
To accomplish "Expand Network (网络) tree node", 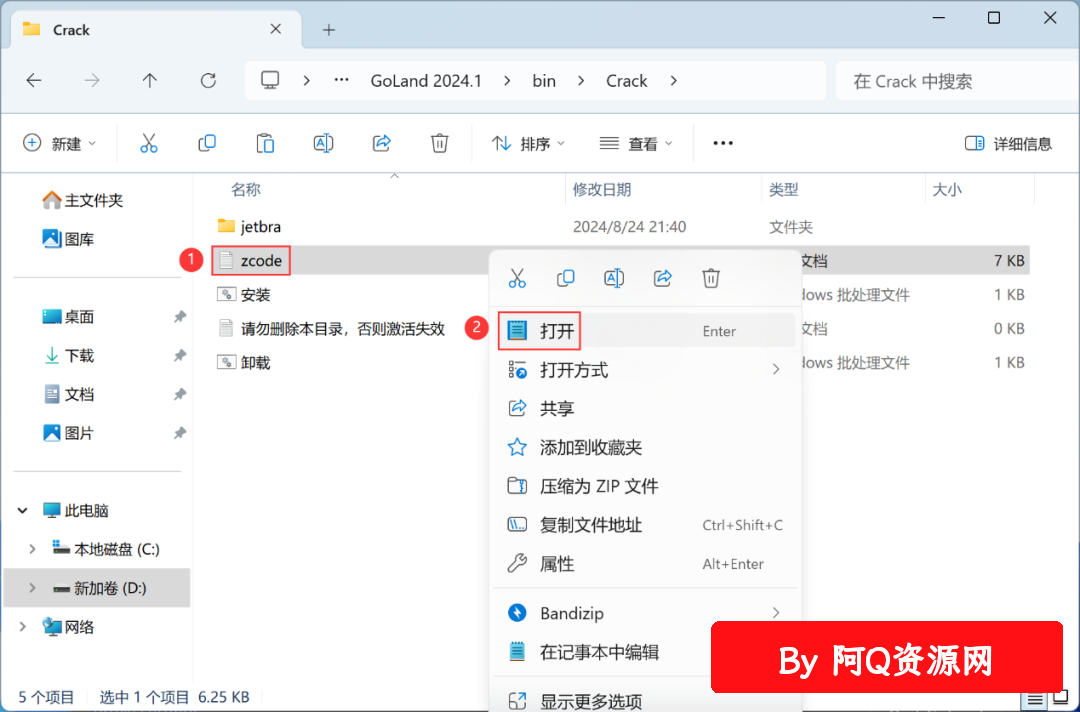I will (x=23, y=627).
